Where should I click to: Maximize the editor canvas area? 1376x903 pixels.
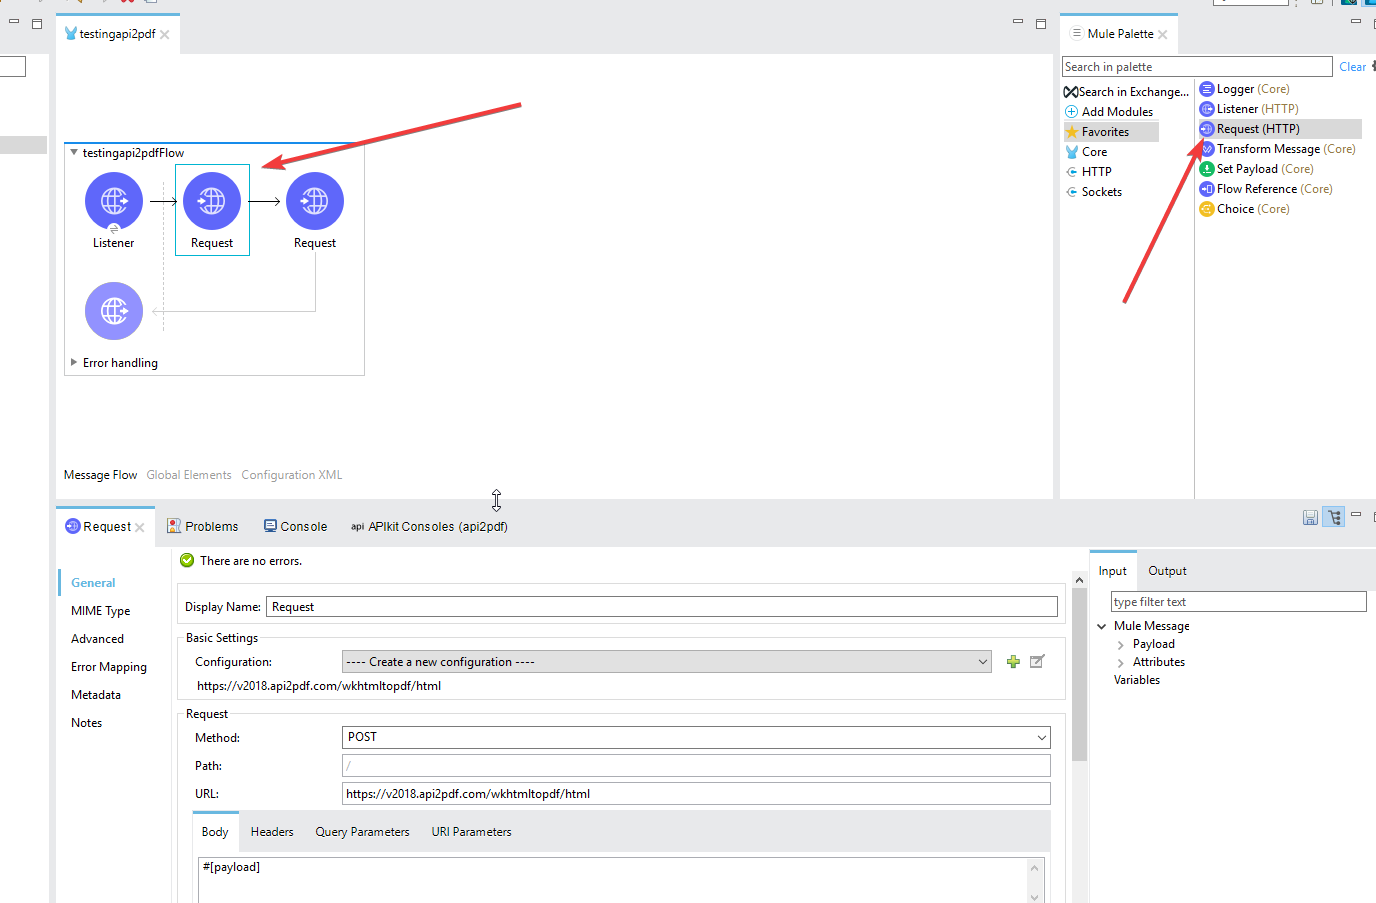[x=1041, y=23]
